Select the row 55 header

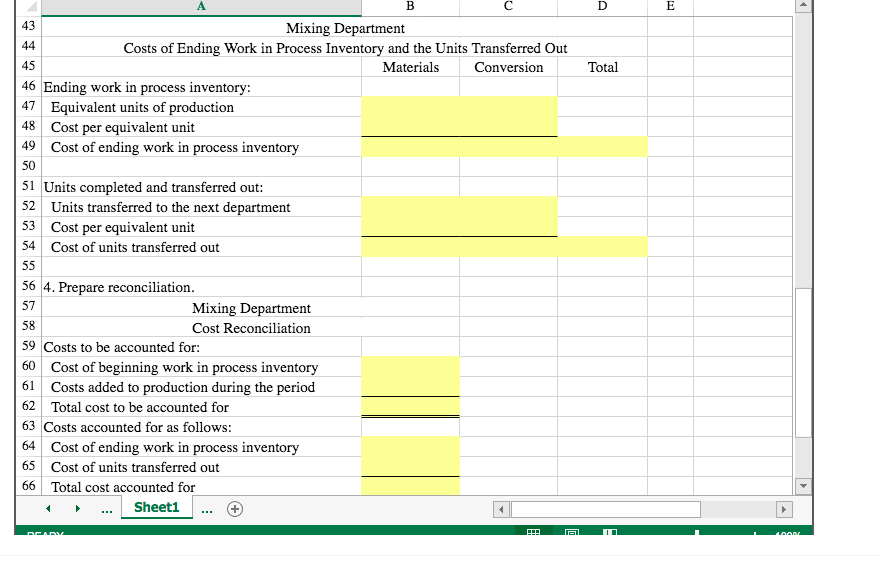(29, 266)
